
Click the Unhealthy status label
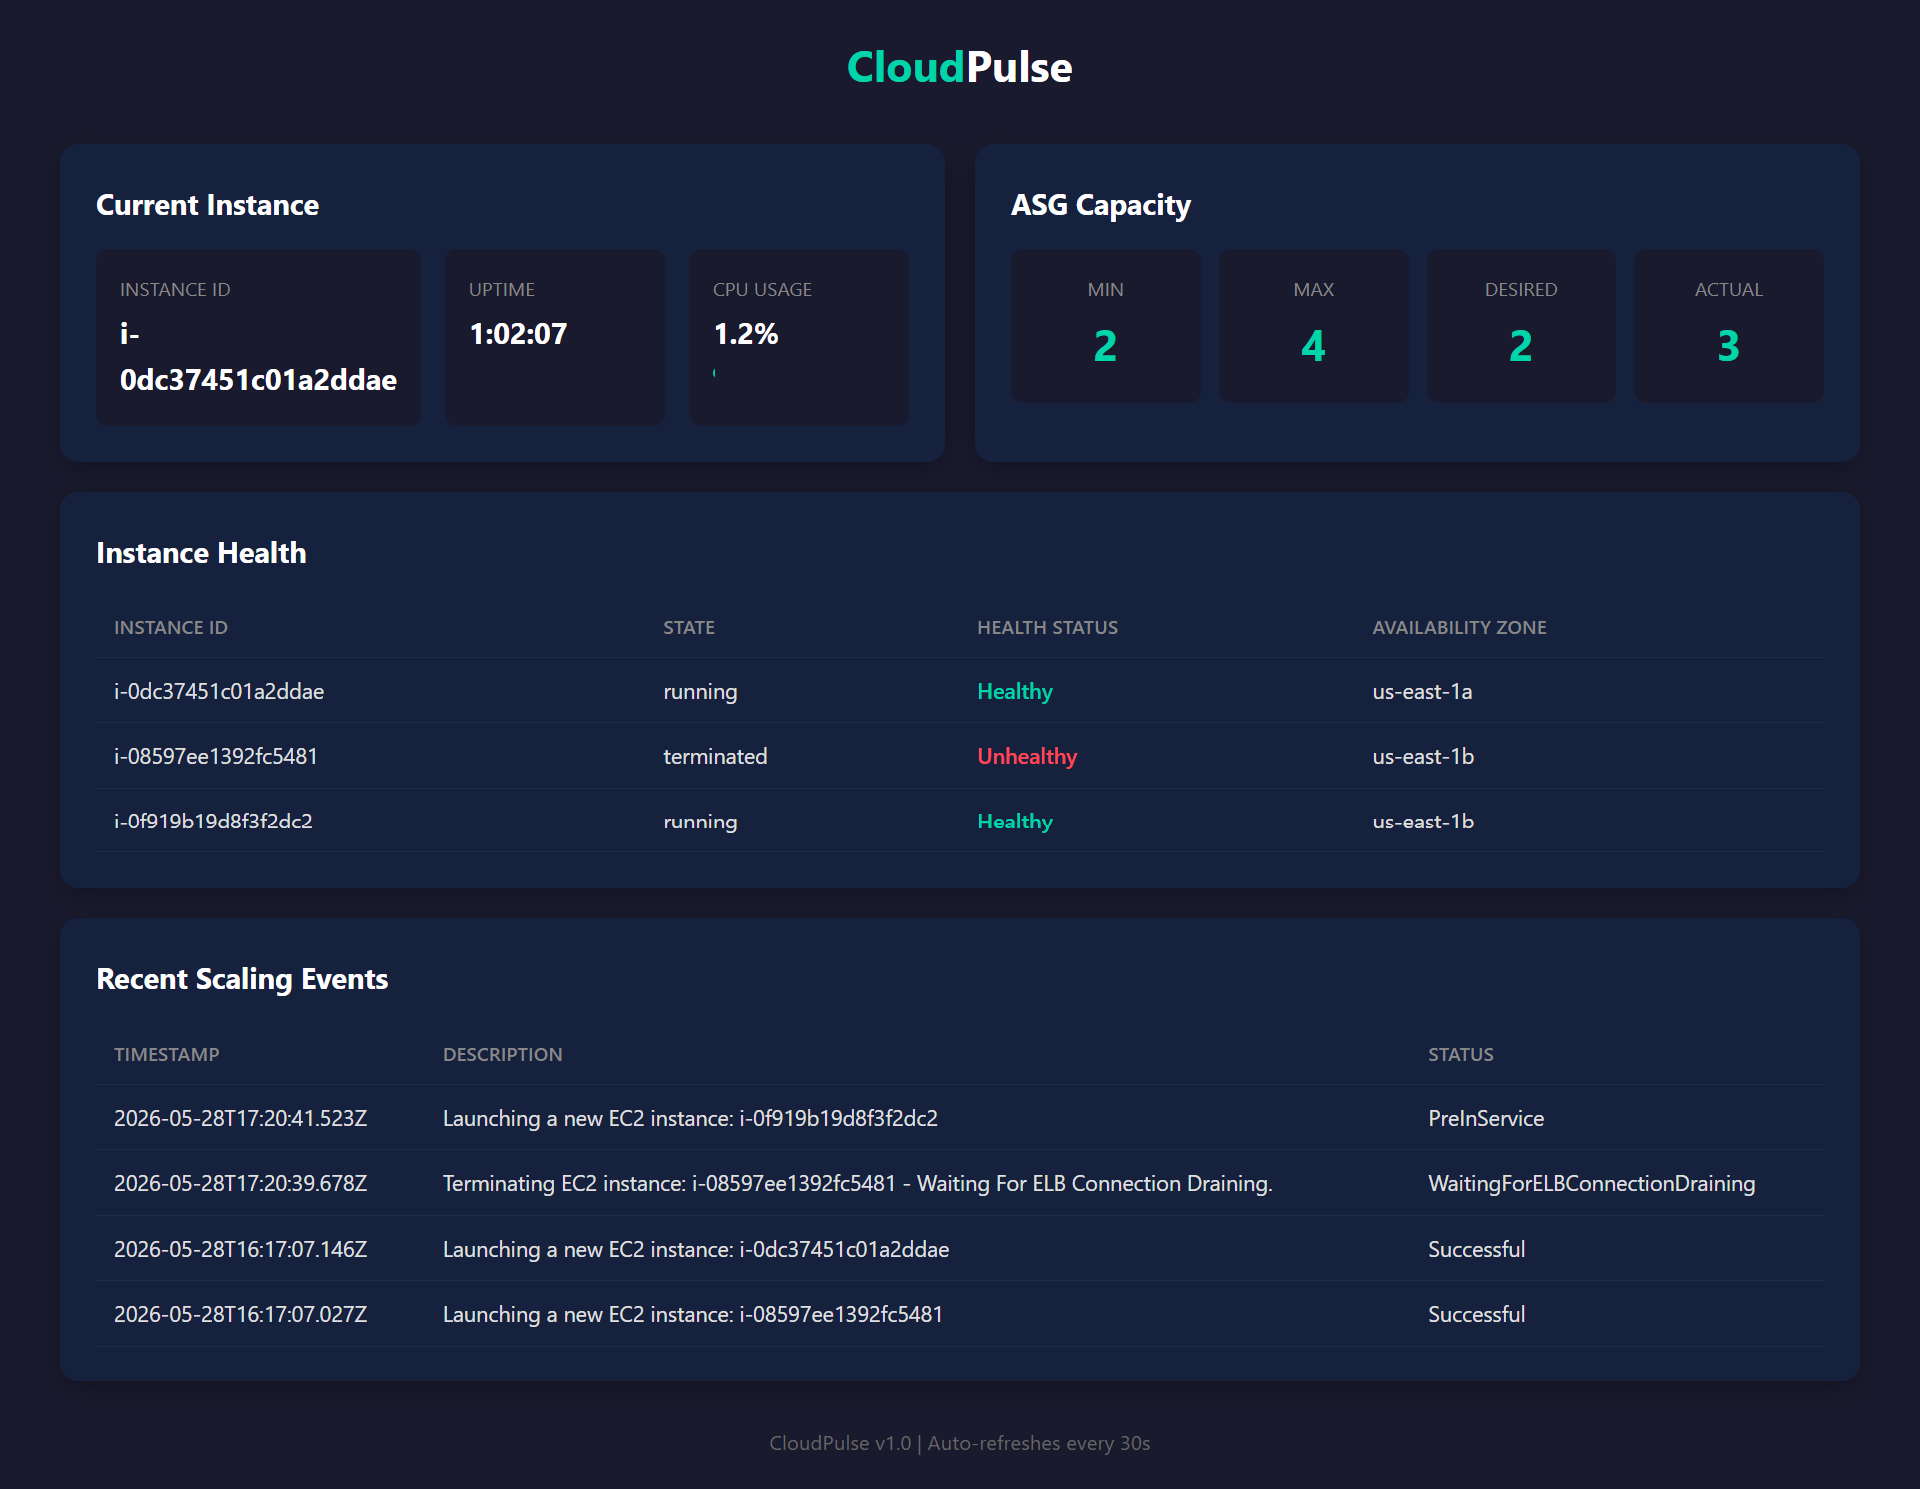click(x=1027, y=757)
